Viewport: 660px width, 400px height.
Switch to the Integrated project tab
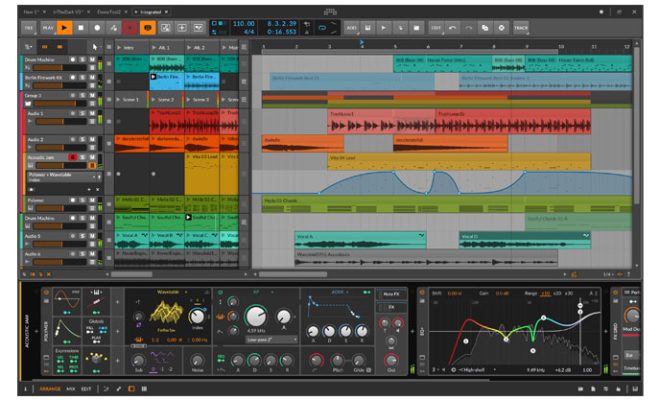pos(150,12)
